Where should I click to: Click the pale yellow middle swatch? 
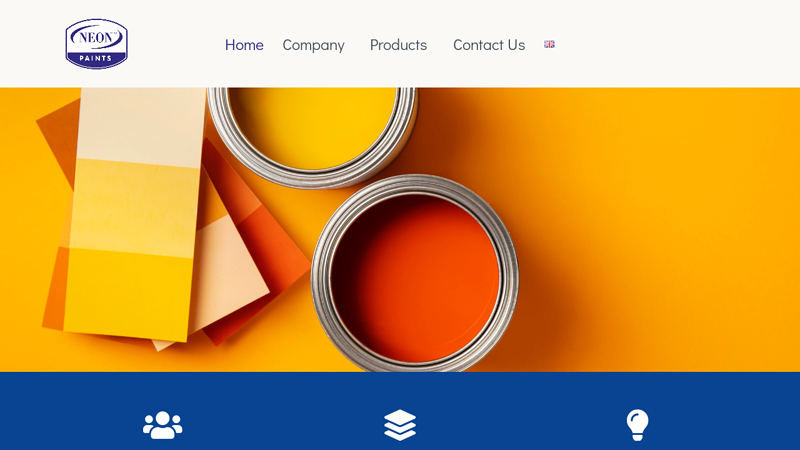pos(135,208)
